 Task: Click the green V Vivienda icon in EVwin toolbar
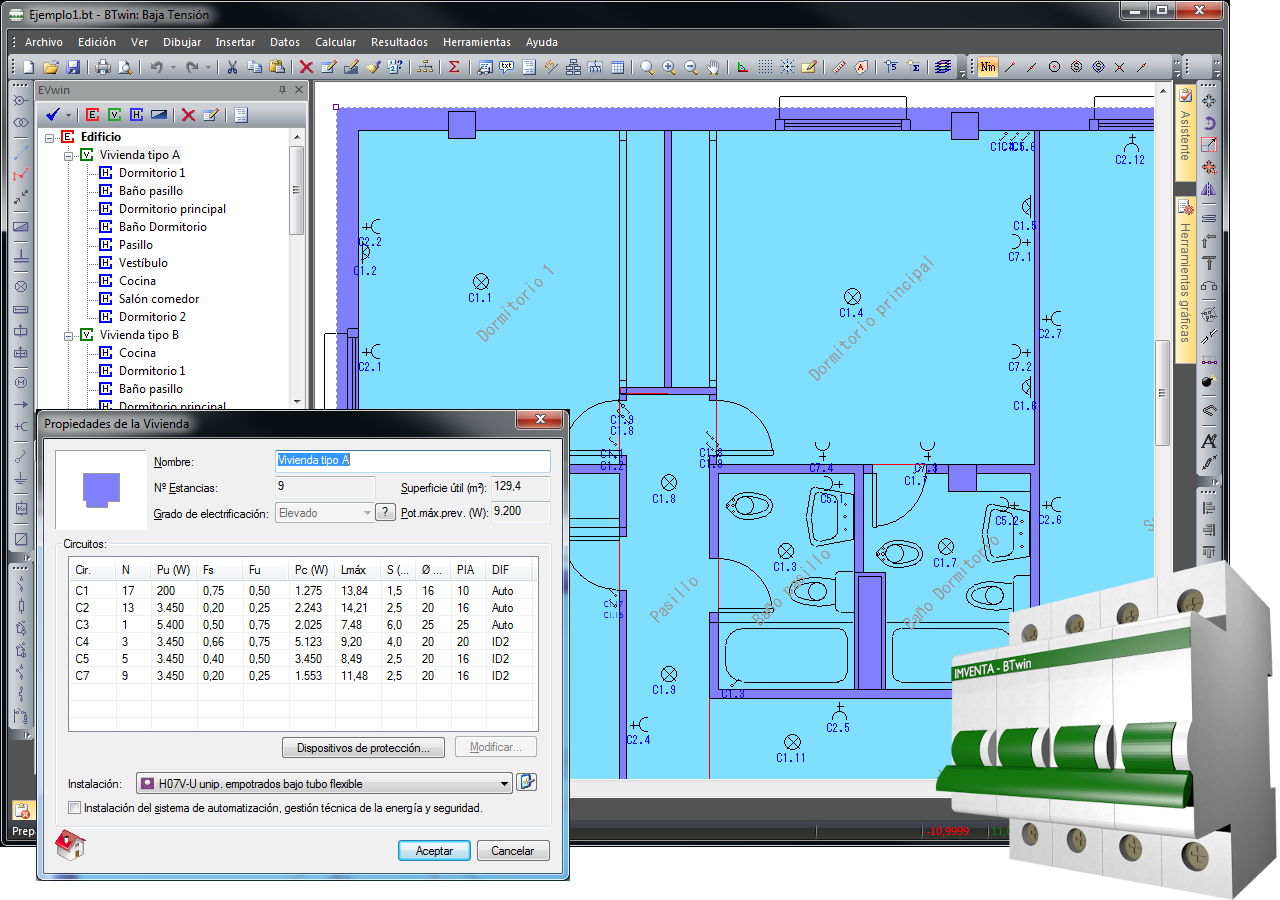(115, 115)
